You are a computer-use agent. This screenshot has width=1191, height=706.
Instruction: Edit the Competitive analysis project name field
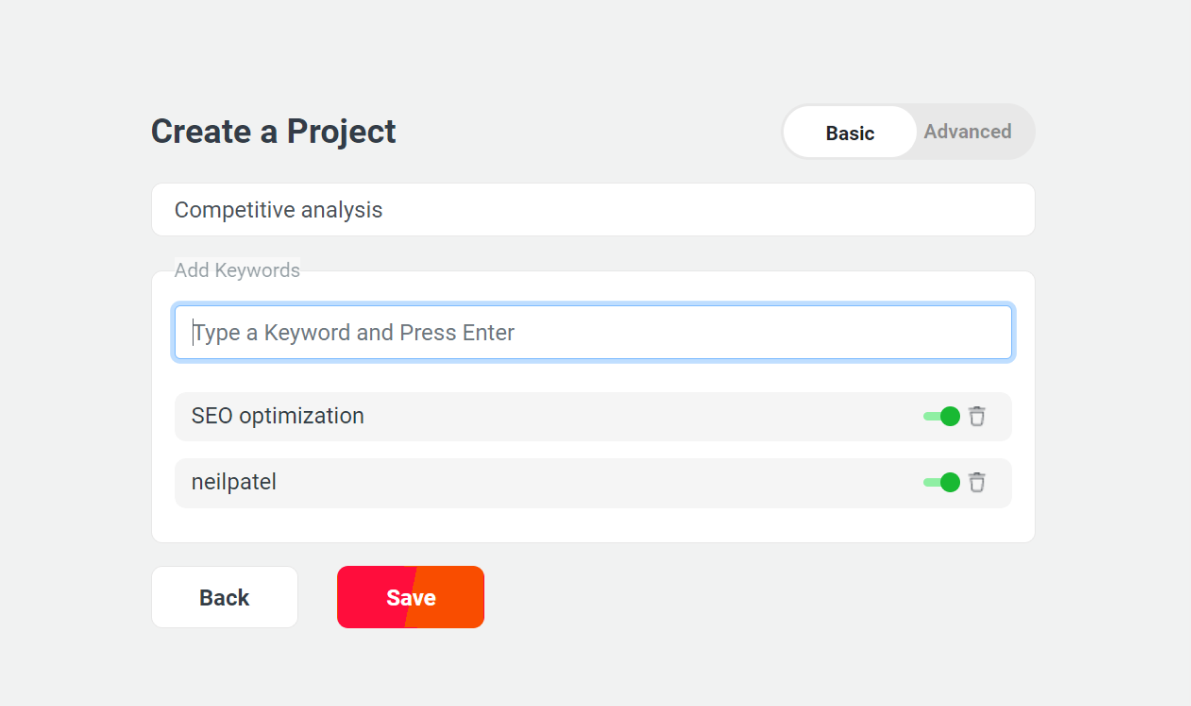[593, 210]
